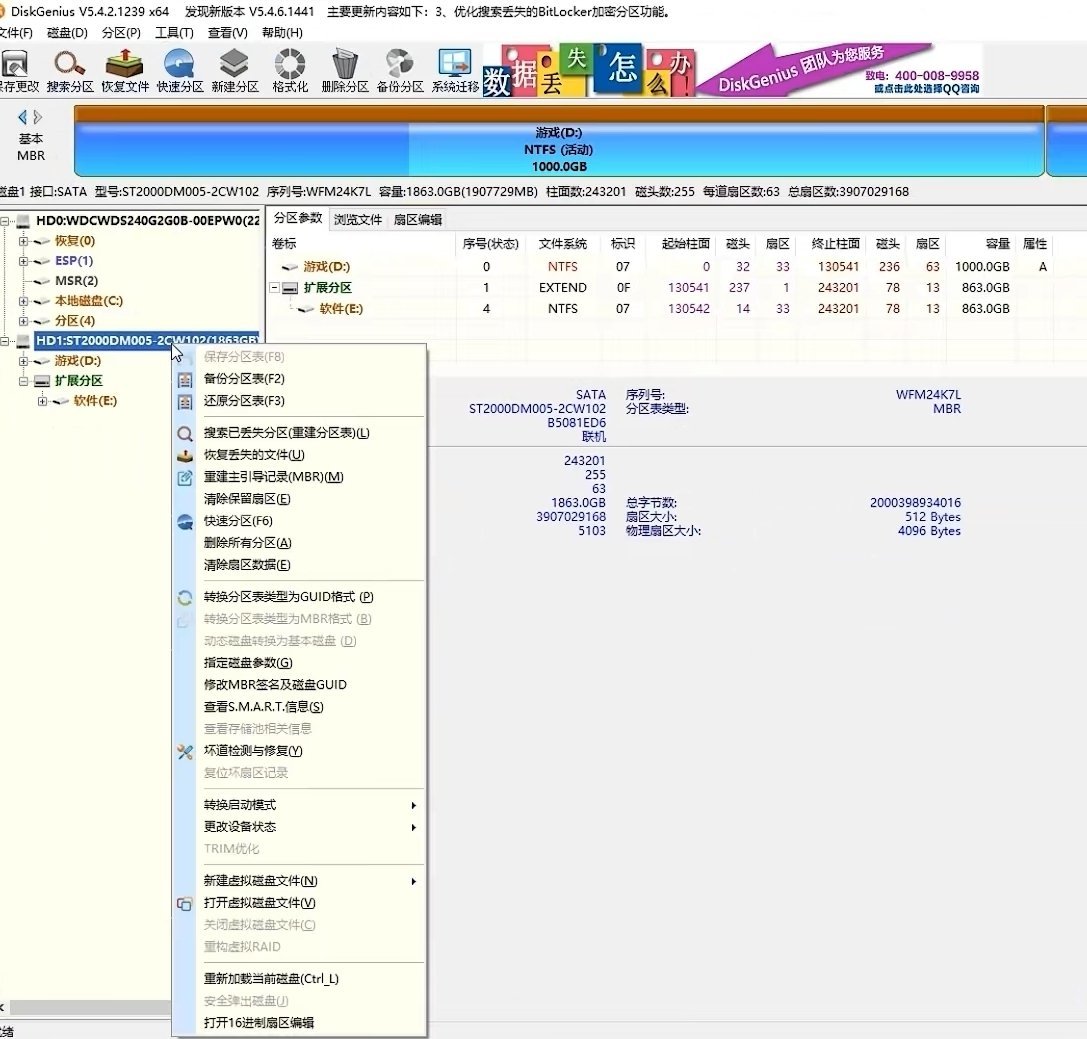1087x1039 pixels.
Task: Select HD1:ST2000DM005 disk in the tree
Action: [147, 341]
